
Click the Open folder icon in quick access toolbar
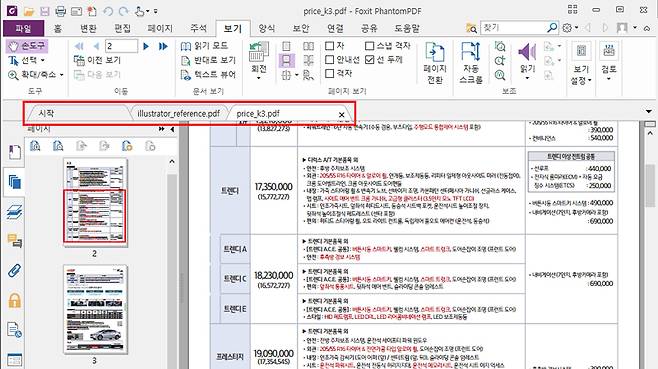pos(29,11)
